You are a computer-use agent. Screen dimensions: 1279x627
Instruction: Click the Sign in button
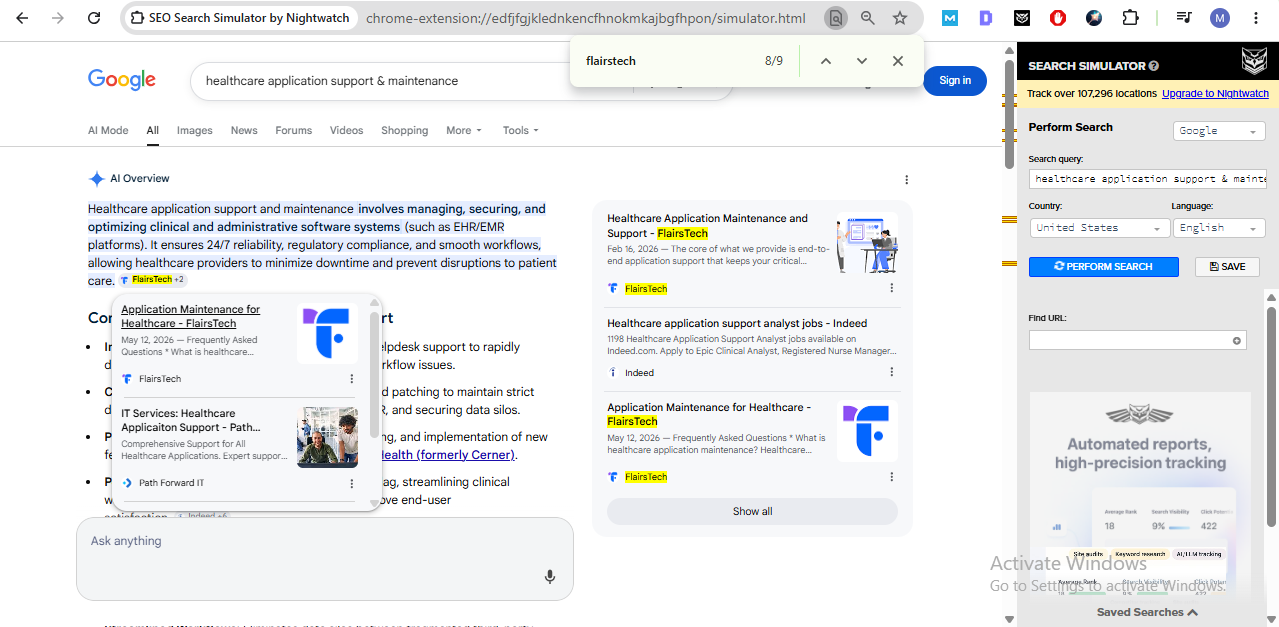[955, 80]
